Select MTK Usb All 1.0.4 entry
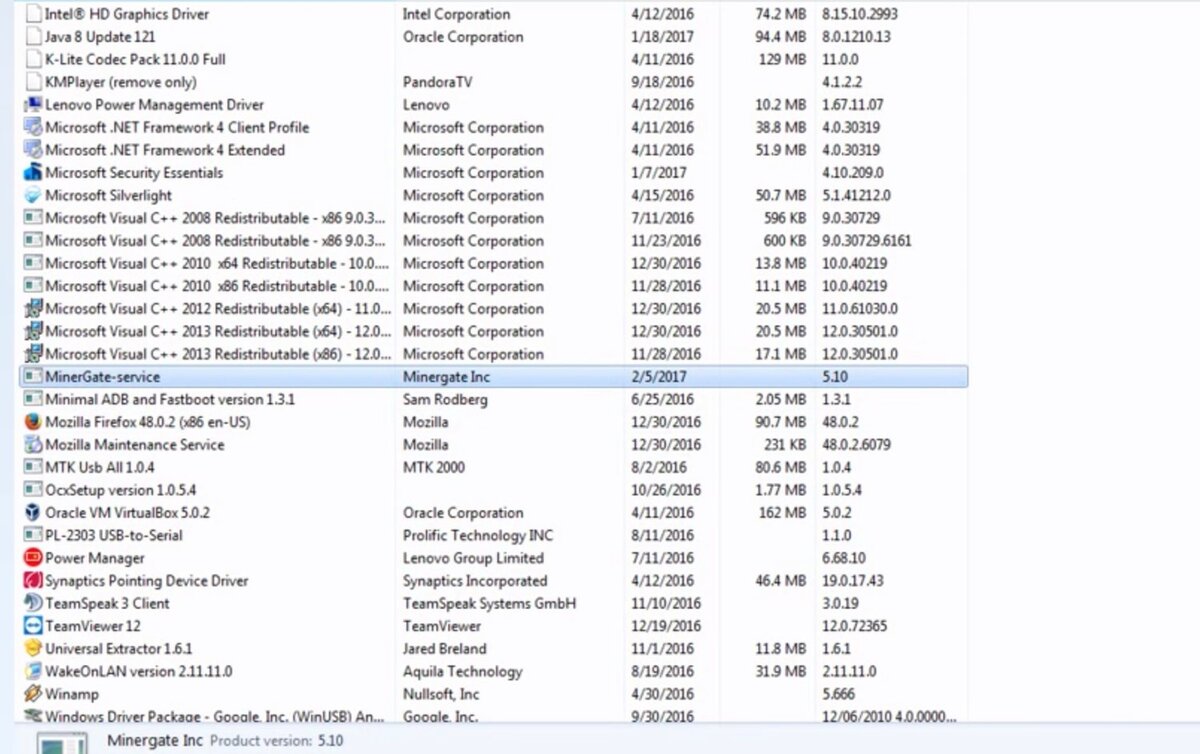This screenshot has width=1200, height=754. 100,467
